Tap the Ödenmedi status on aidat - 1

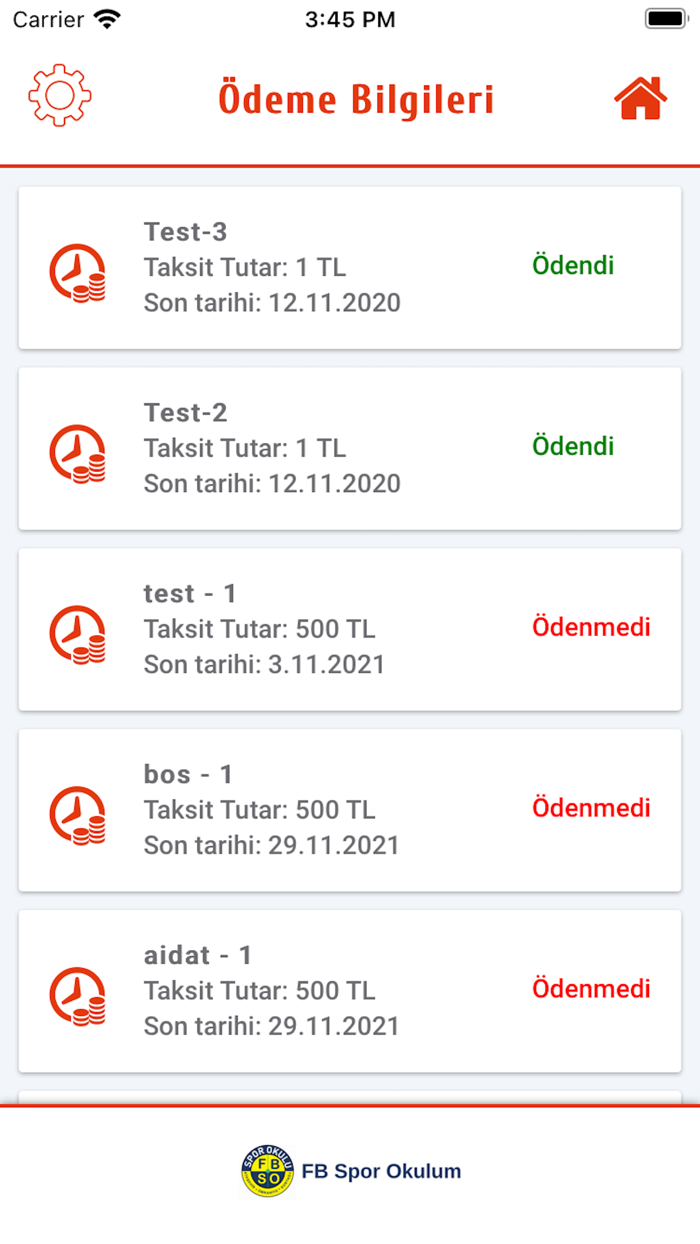(x=592, y=990)
